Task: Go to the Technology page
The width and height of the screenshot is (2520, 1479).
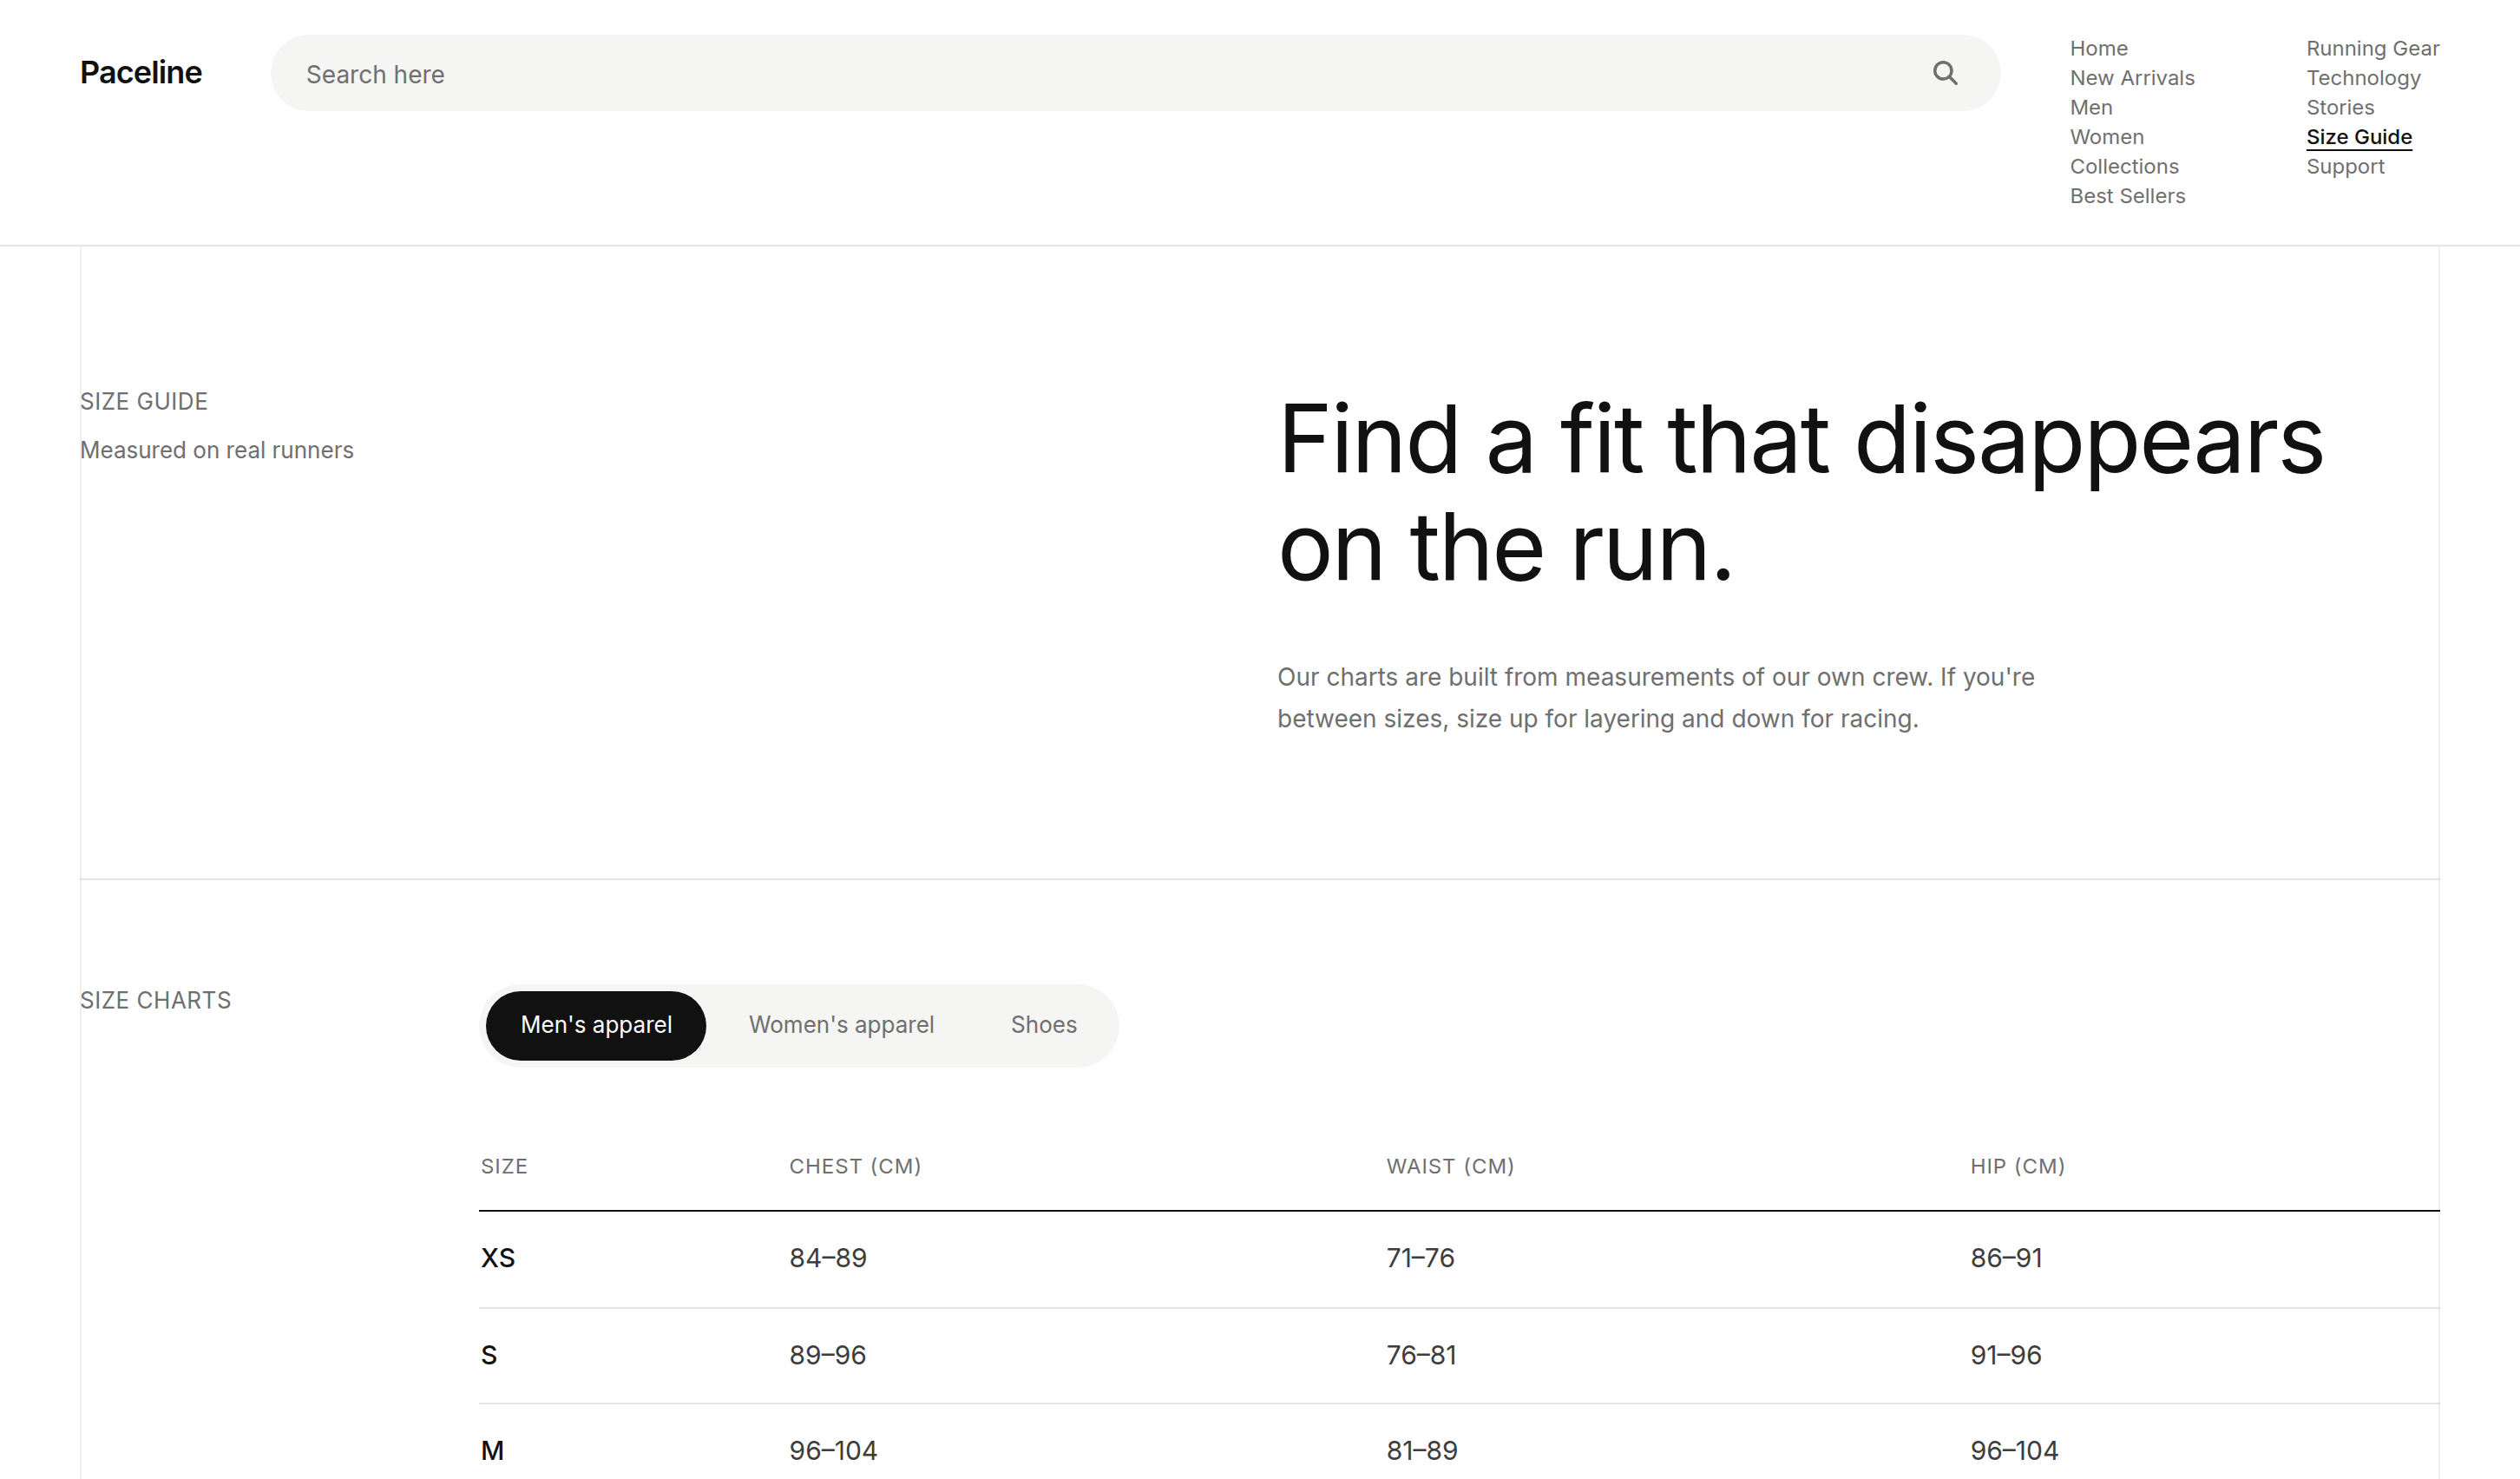Action: (2363, 78)
